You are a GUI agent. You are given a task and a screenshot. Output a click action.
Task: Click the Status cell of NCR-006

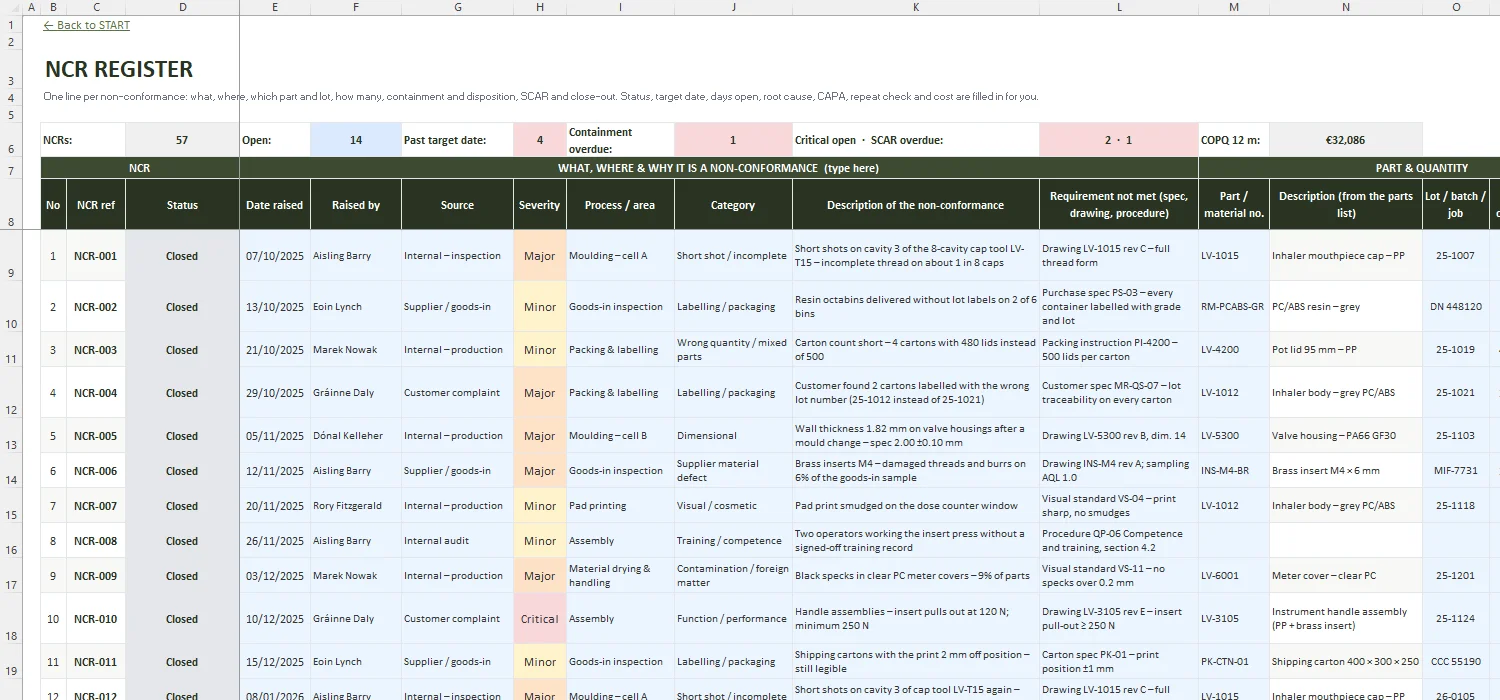[x=182, y=471]
